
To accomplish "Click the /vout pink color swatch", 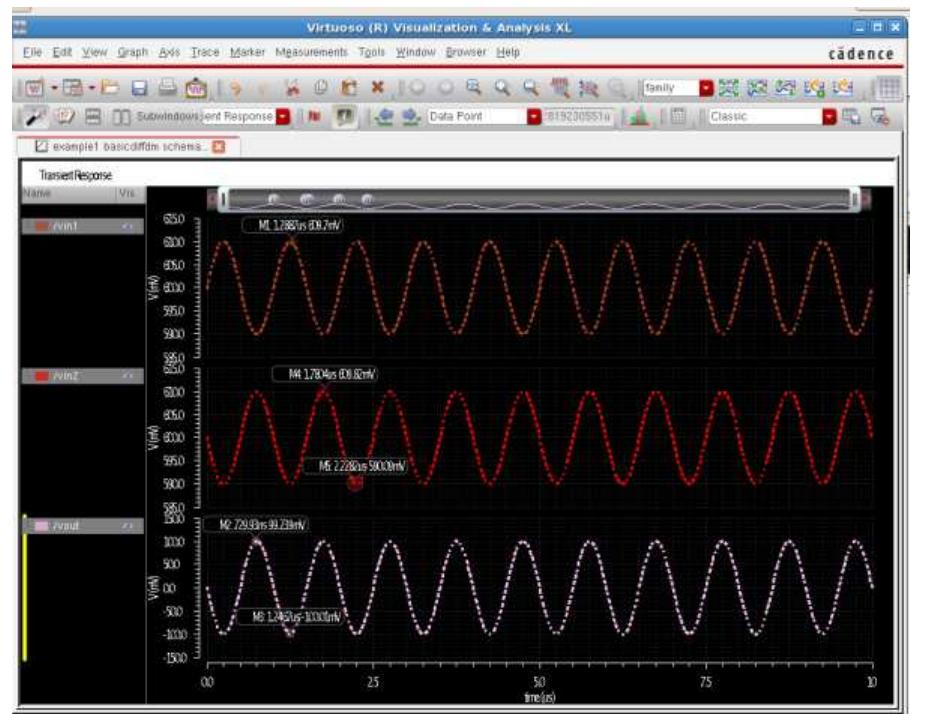I will [42, 526].
